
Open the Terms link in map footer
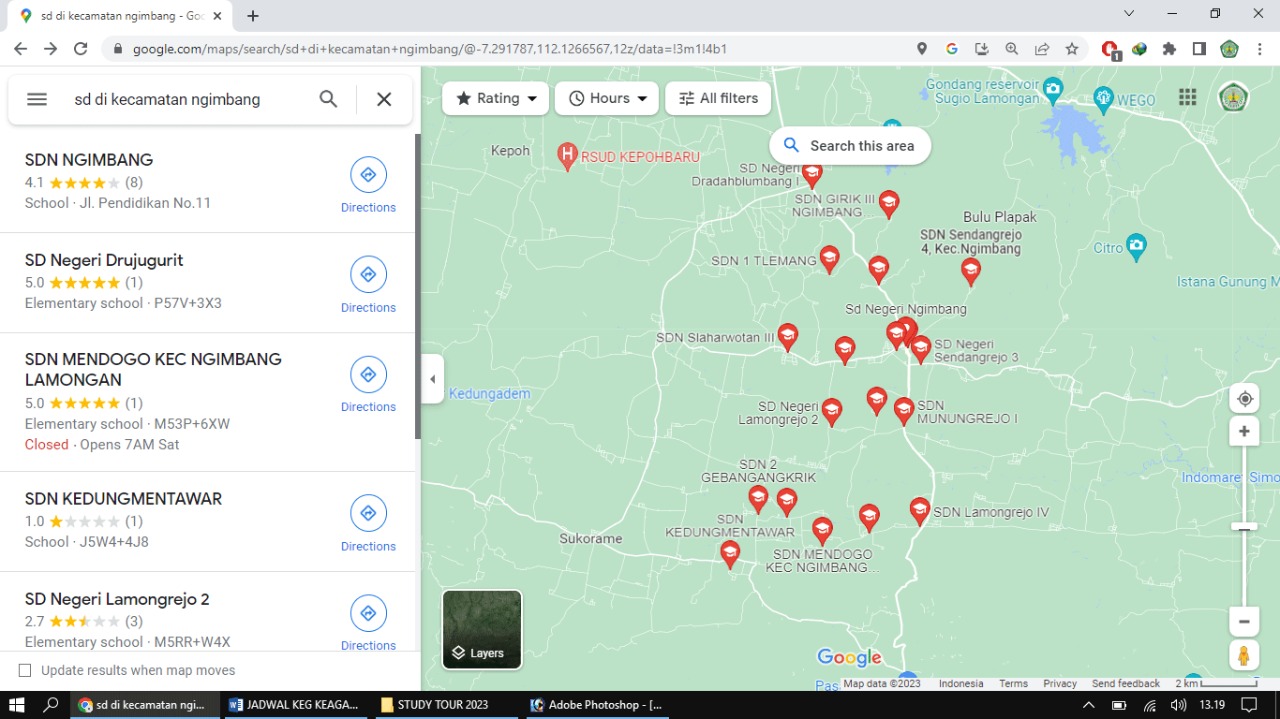point(1013,684)
